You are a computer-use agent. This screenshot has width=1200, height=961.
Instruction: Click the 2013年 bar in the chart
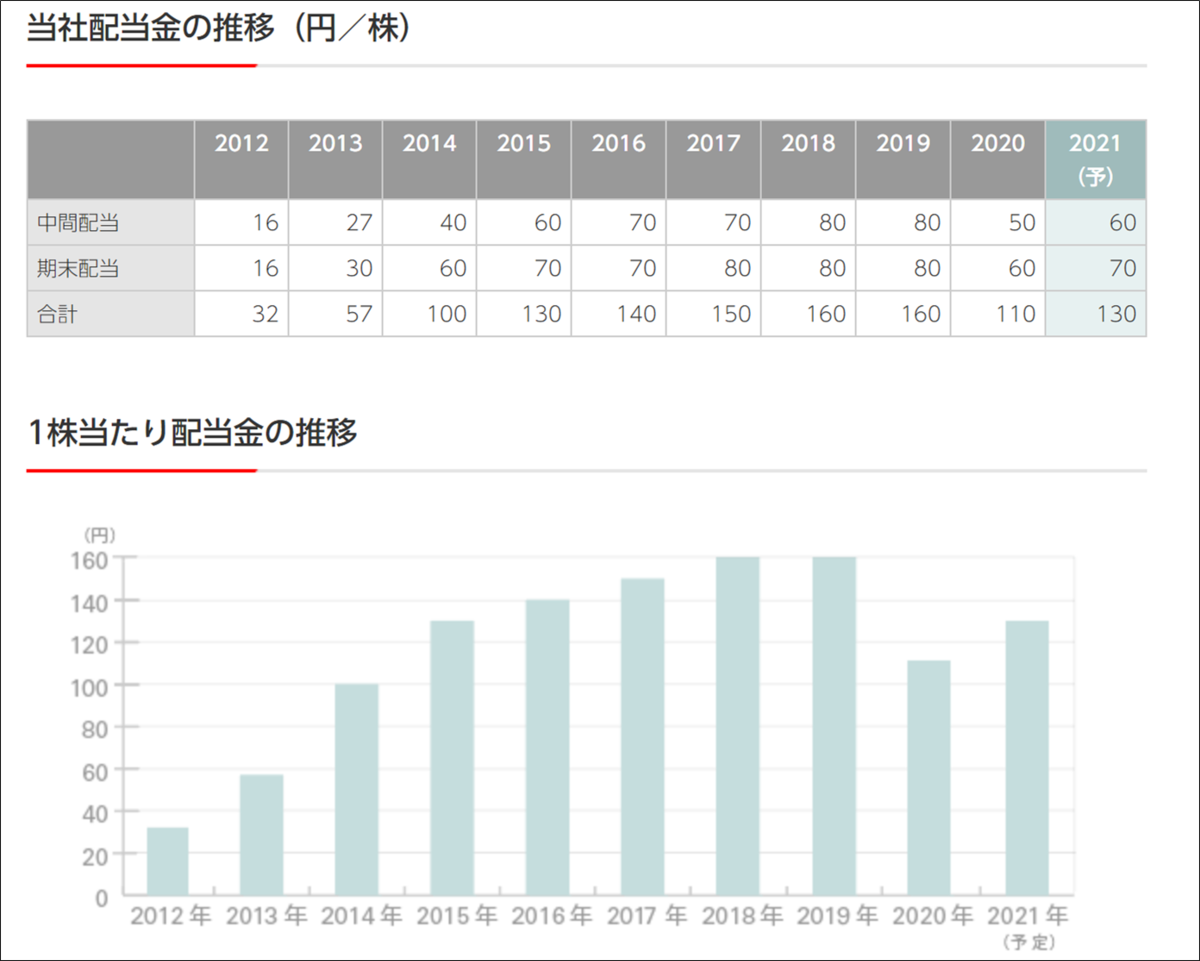pos(262,835)
